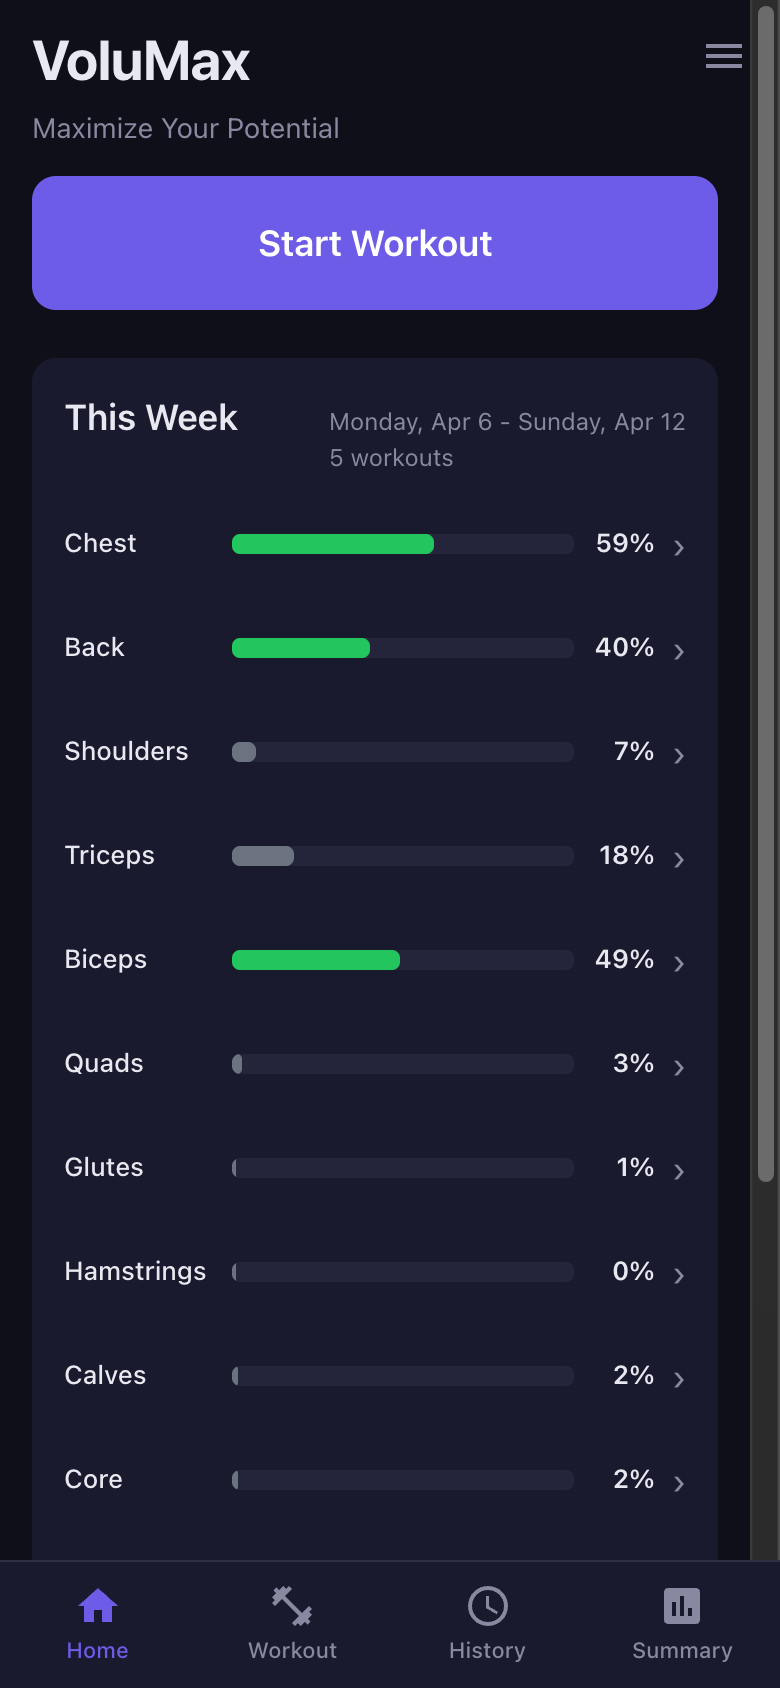780x1688 pixels.
Task: Expand Shoulders details
Action: 679,755
